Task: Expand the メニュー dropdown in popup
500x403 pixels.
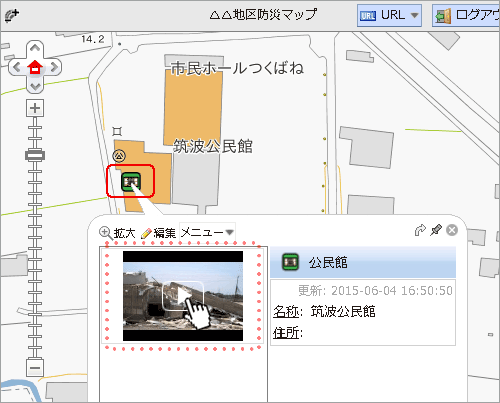Action: [x=207, y=232]
